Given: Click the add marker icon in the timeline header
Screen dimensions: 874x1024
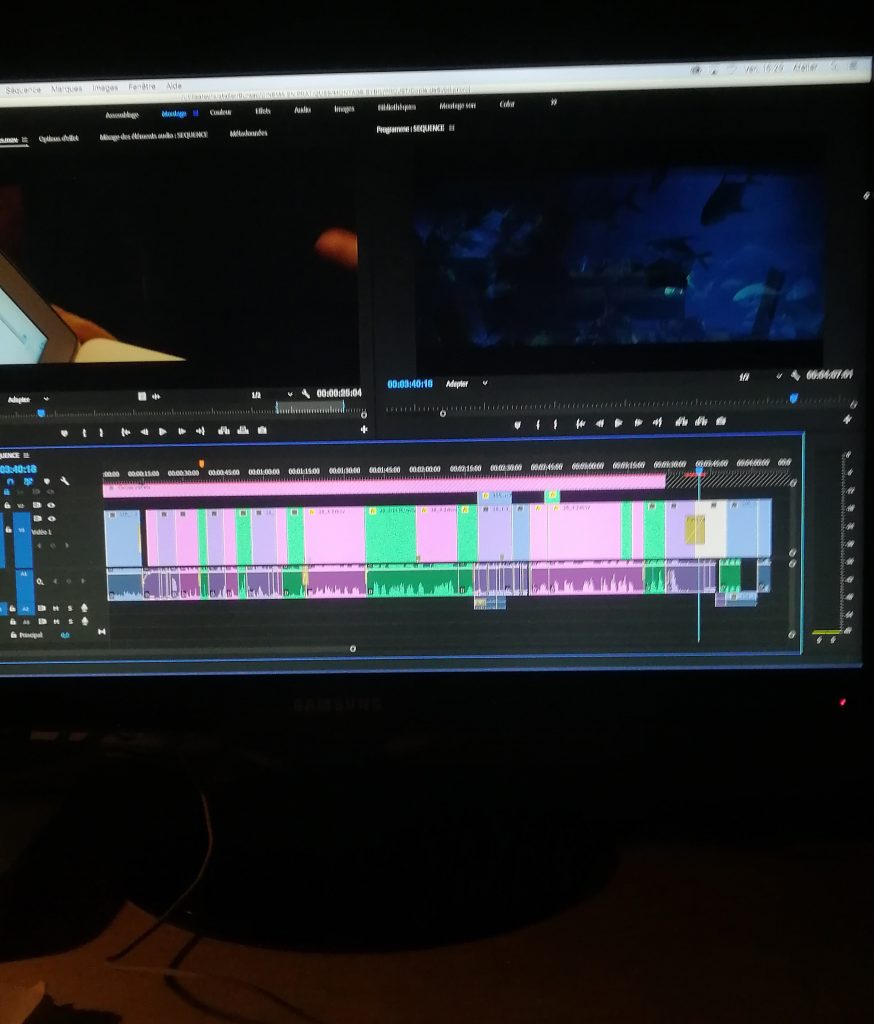Looking at the screenshot, I should pyautogui.click(x=46, y=481).
